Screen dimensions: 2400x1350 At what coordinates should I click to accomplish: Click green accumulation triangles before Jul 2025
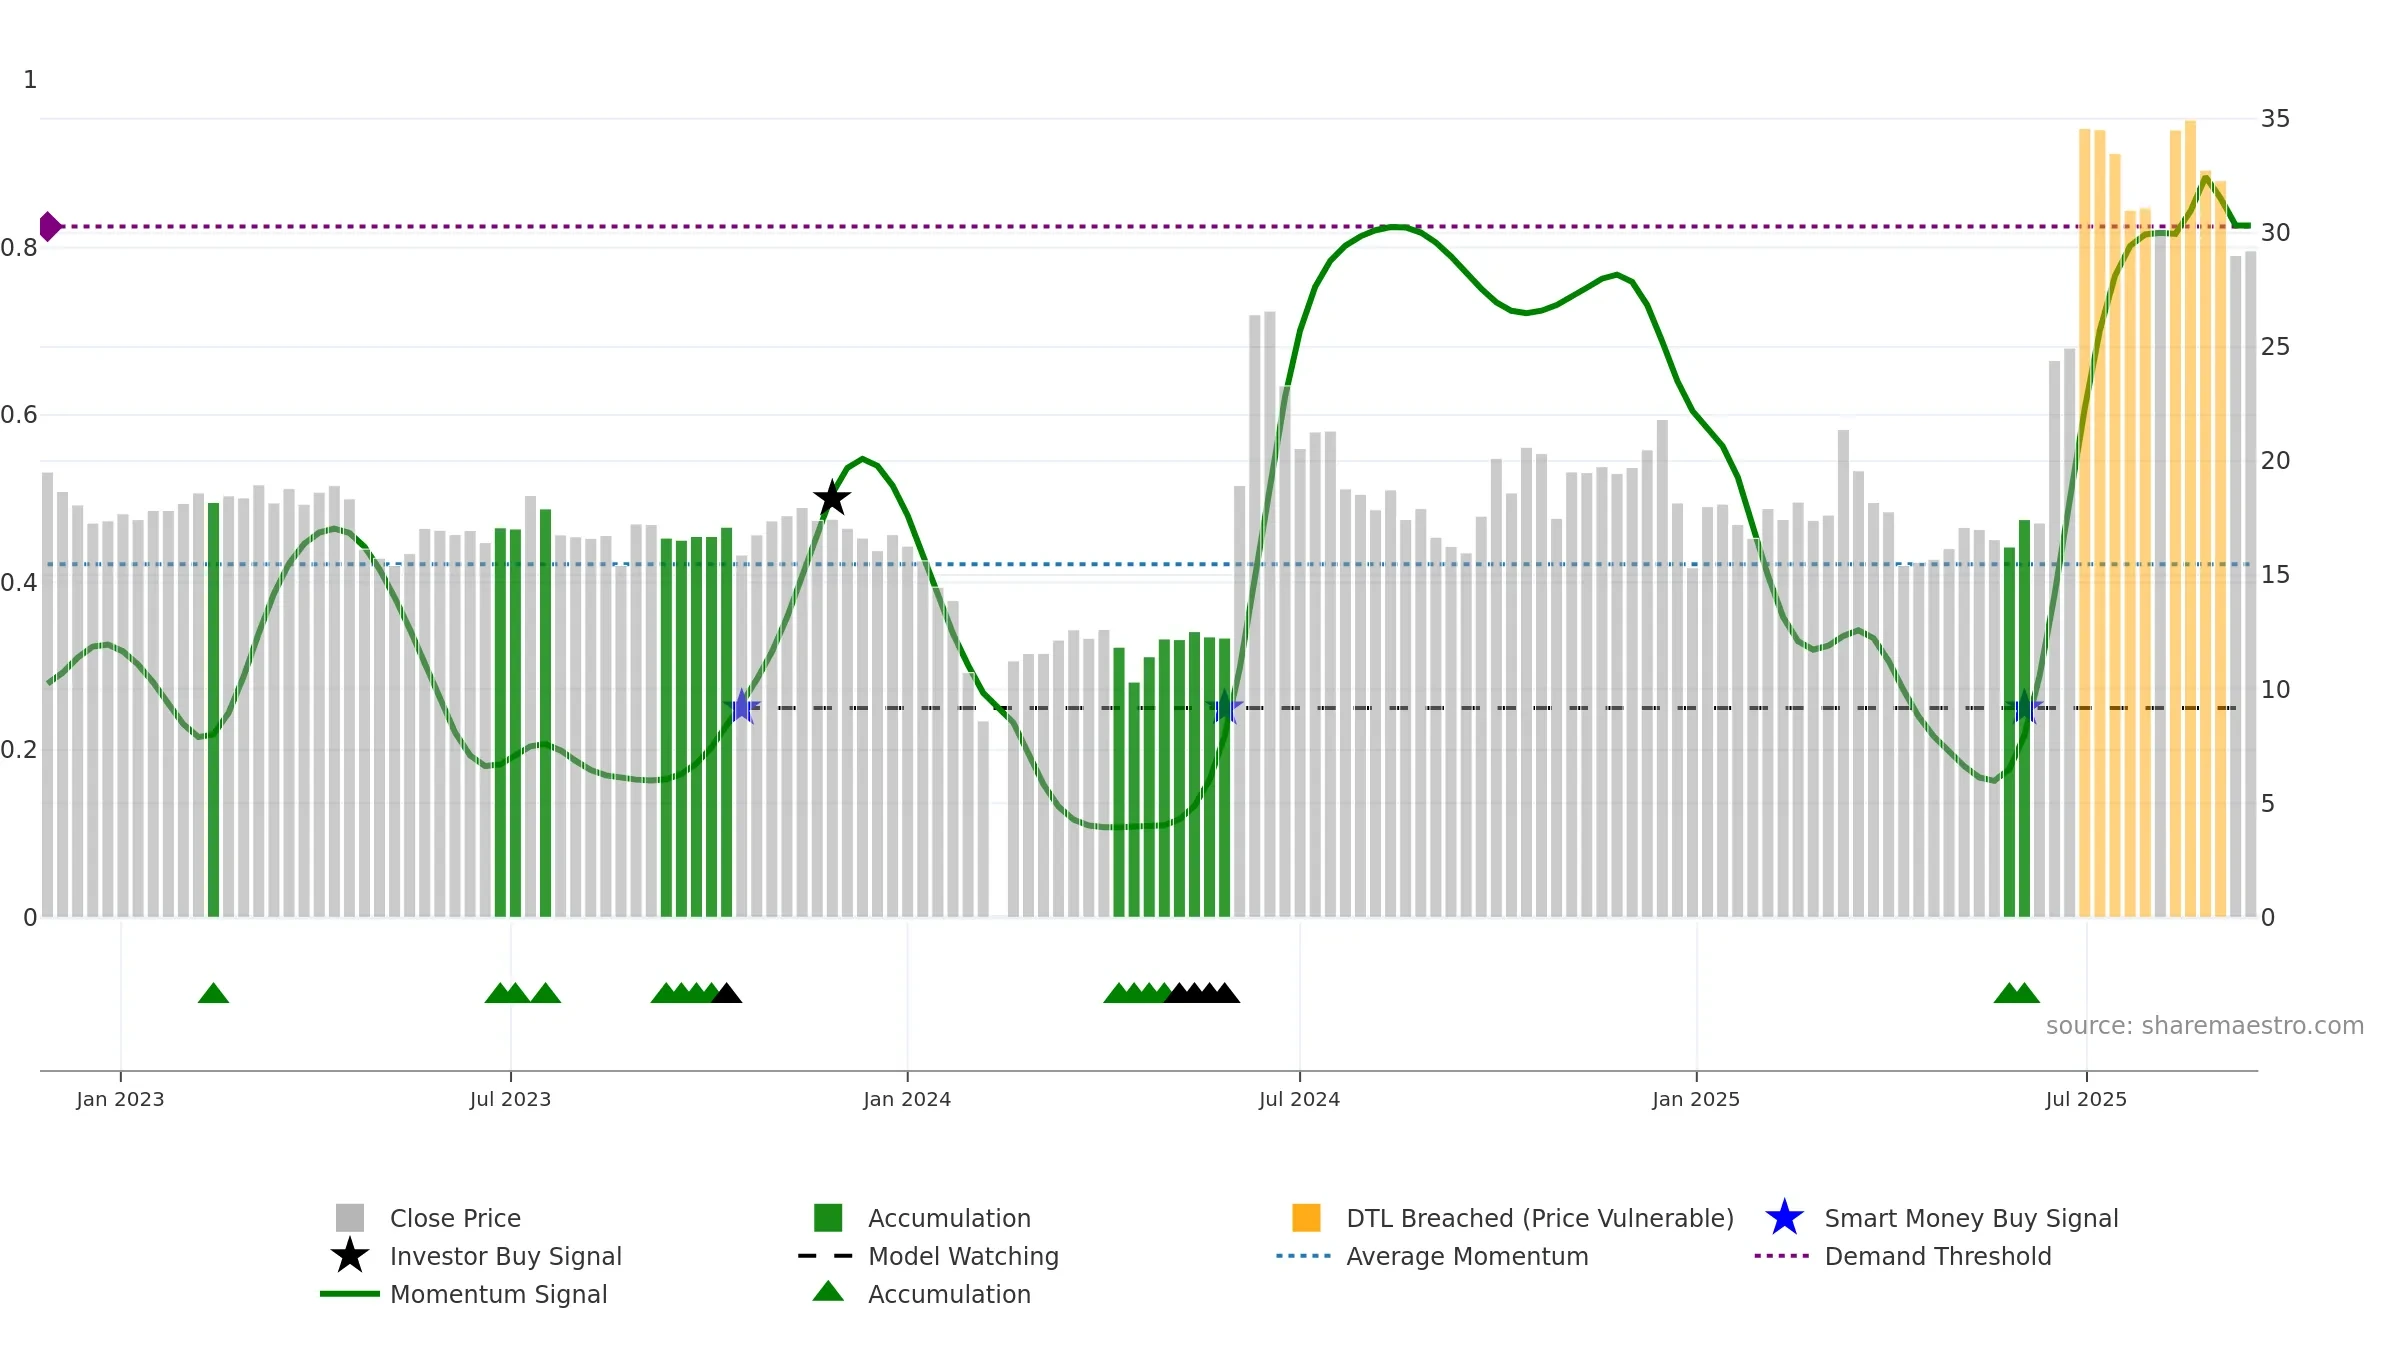coord(2016,993)
